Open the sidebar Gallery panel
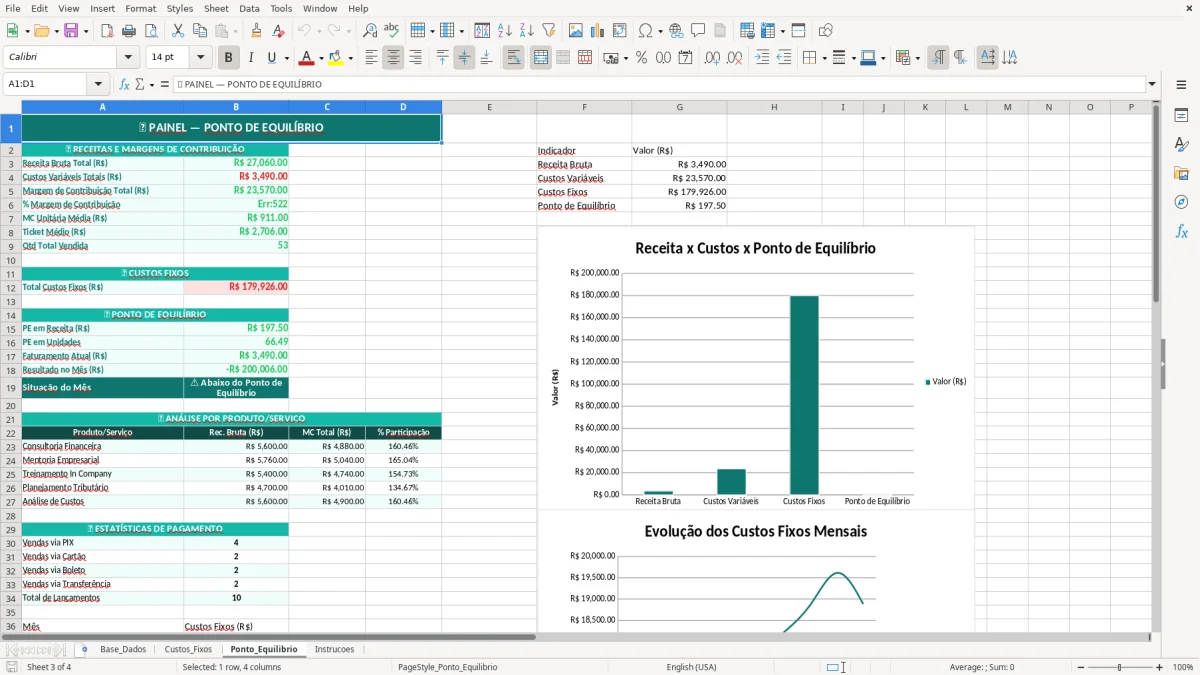Viewport: 1200px width, 675px height. coord(1181,173)
